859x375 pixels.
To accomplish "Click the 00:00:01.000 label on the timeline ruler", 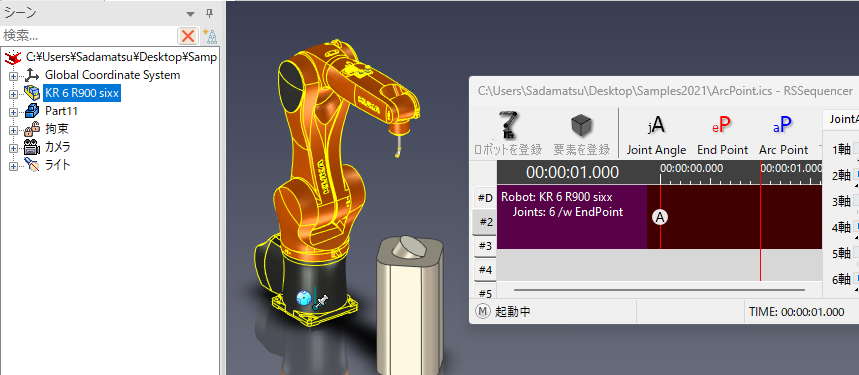I will pyautogui.click(x=792, y=168).
